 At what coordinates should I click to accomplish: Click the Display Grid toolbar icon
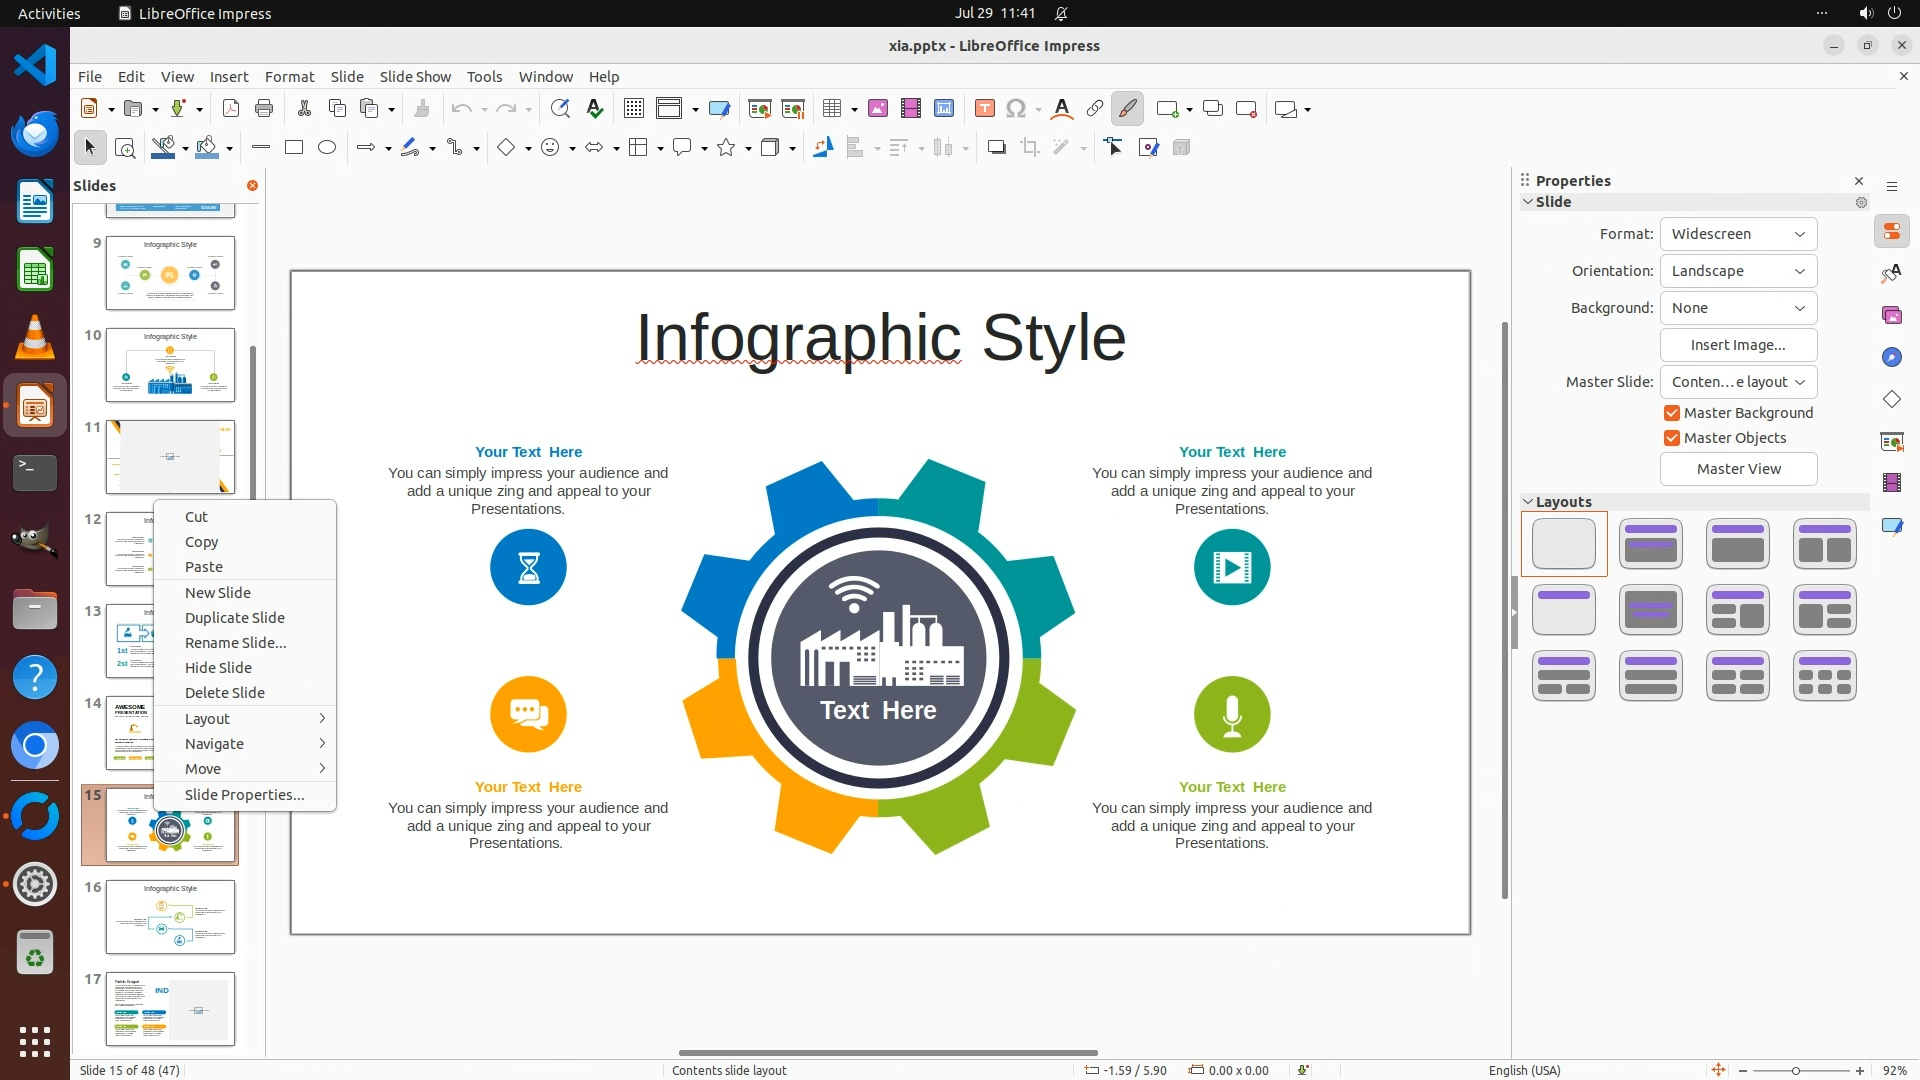point(633,109)
